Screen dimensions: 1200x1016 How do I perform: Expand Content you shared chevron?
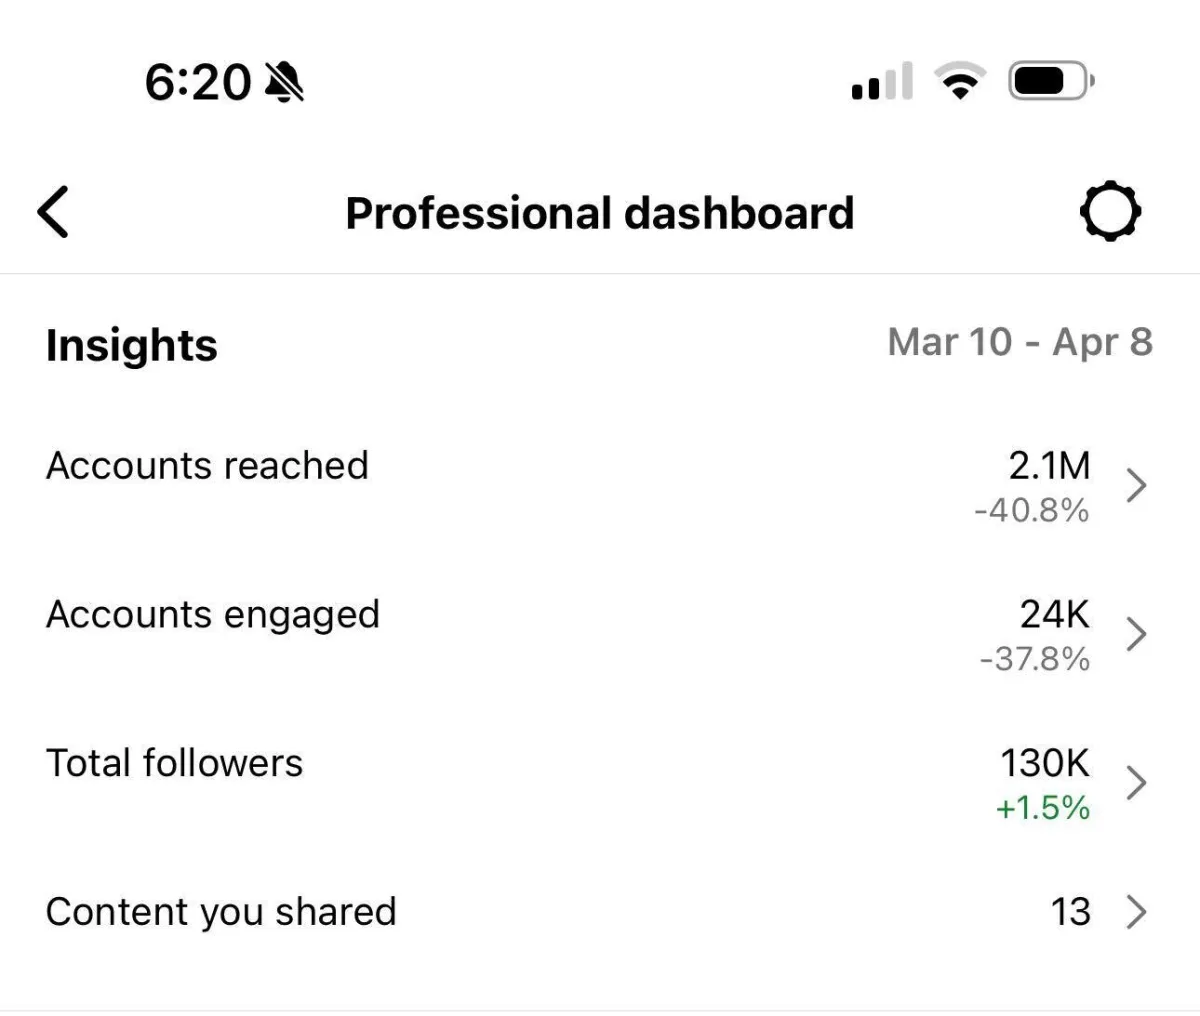pos(1135,912)
